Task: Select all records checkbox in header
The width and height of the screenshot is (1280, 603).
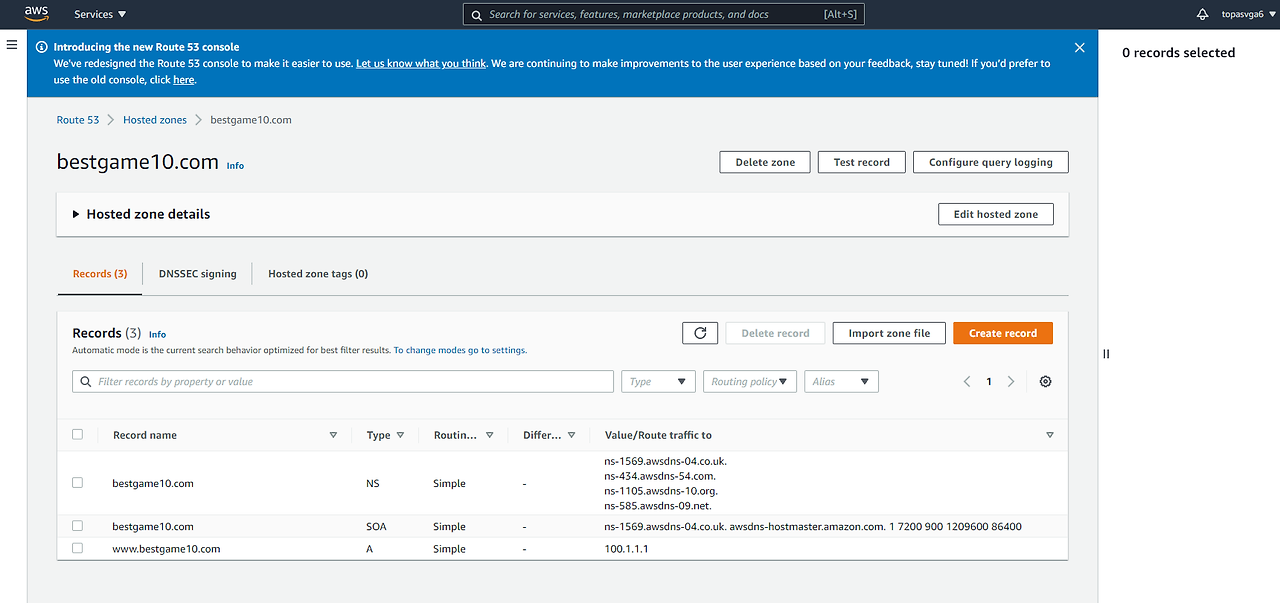Action: pyautogui.click(x=78, y=434)
